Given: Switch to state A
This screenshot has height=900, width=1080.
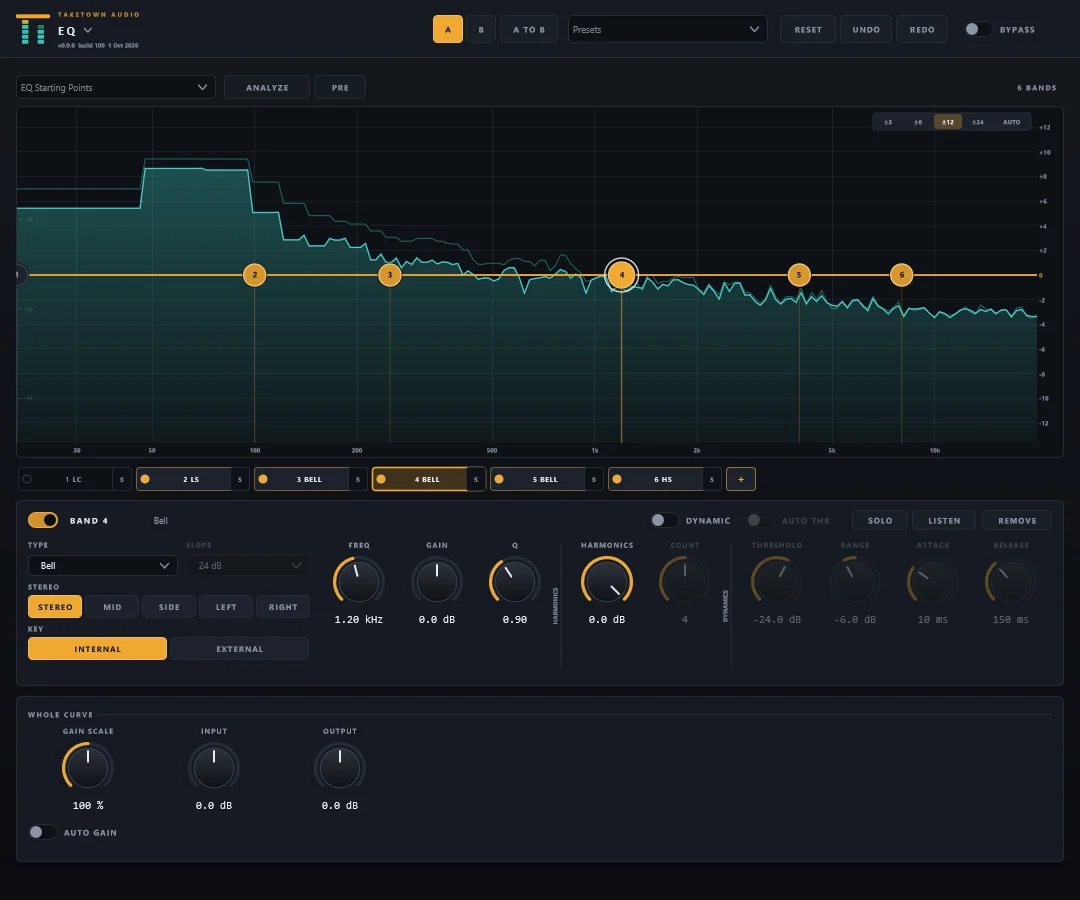Looking at the screenshot, I should (448, 30).
